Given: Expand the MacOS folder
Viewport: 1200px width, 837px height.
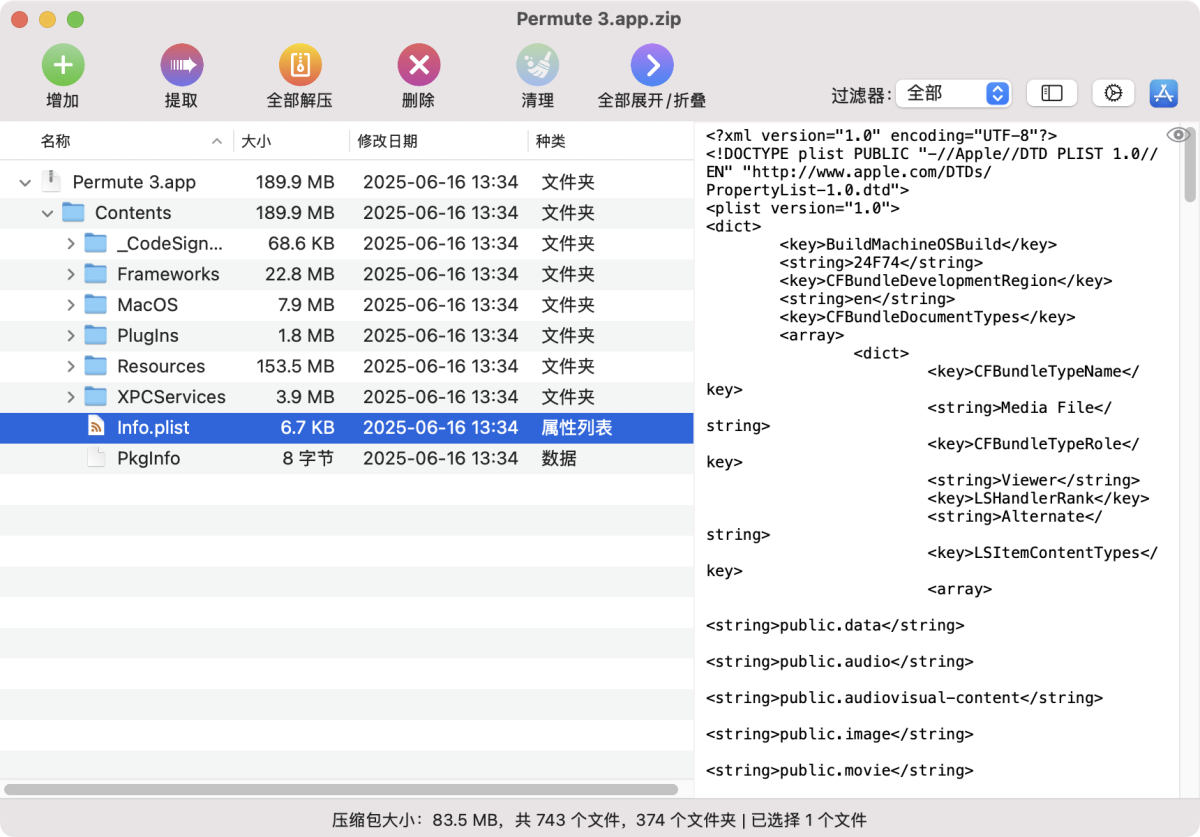Looking at the screenshot, I should pyautogui.click(x=70, y=305).
